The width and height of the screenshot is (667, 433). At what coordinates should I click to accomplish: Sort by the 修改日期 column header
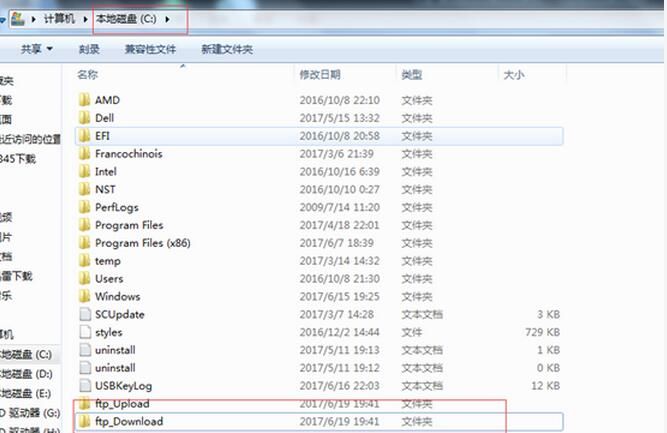(x=319, y=75)
